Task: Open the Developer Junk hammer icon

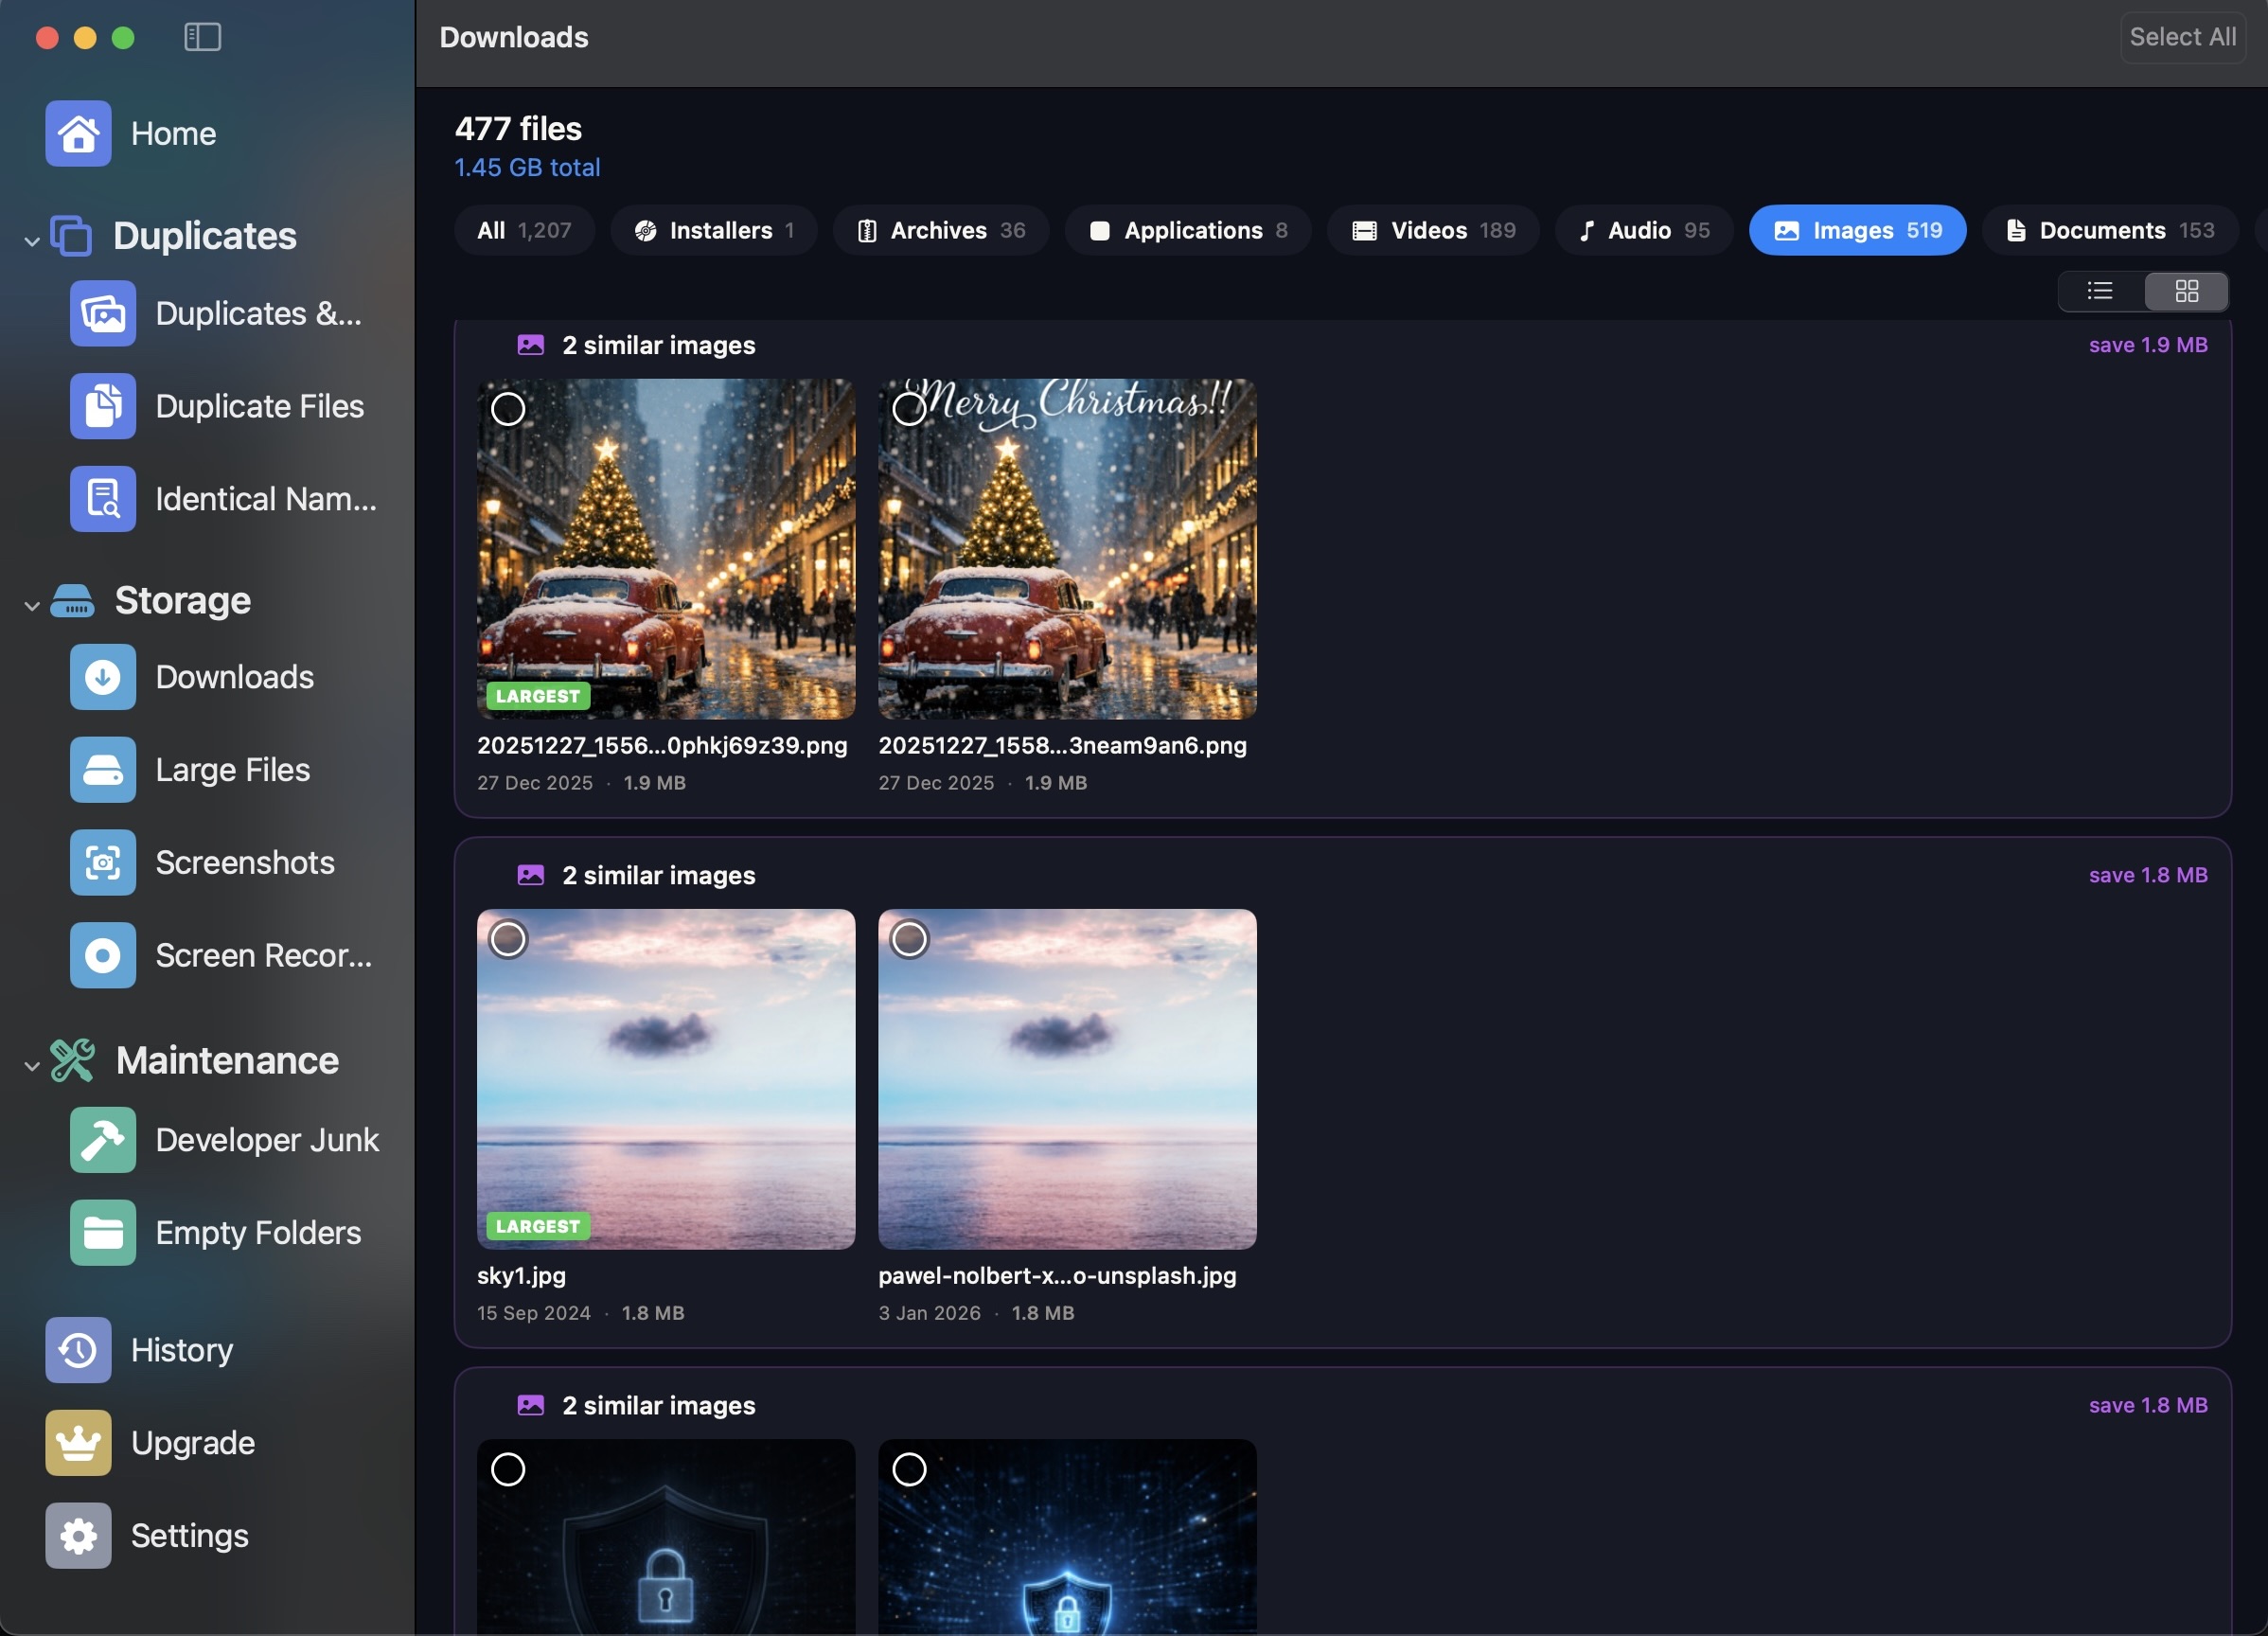Action: (x=103, y=1140)
